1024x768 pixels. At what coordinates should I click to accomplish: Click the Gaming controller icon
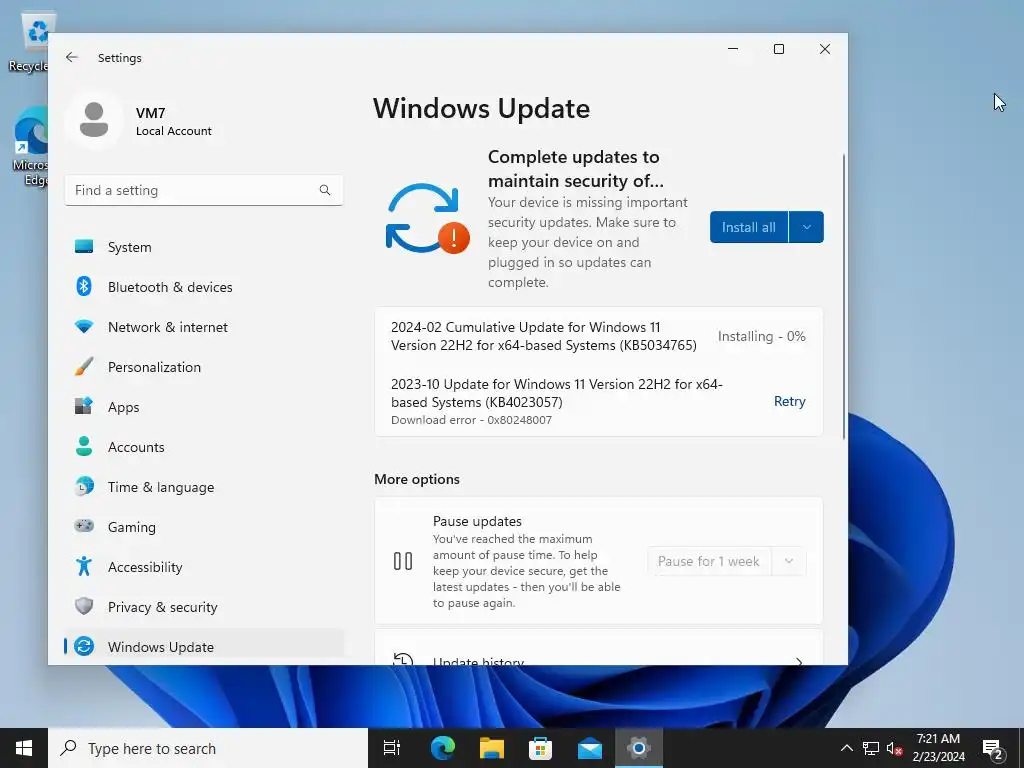[x=84, y=526]
